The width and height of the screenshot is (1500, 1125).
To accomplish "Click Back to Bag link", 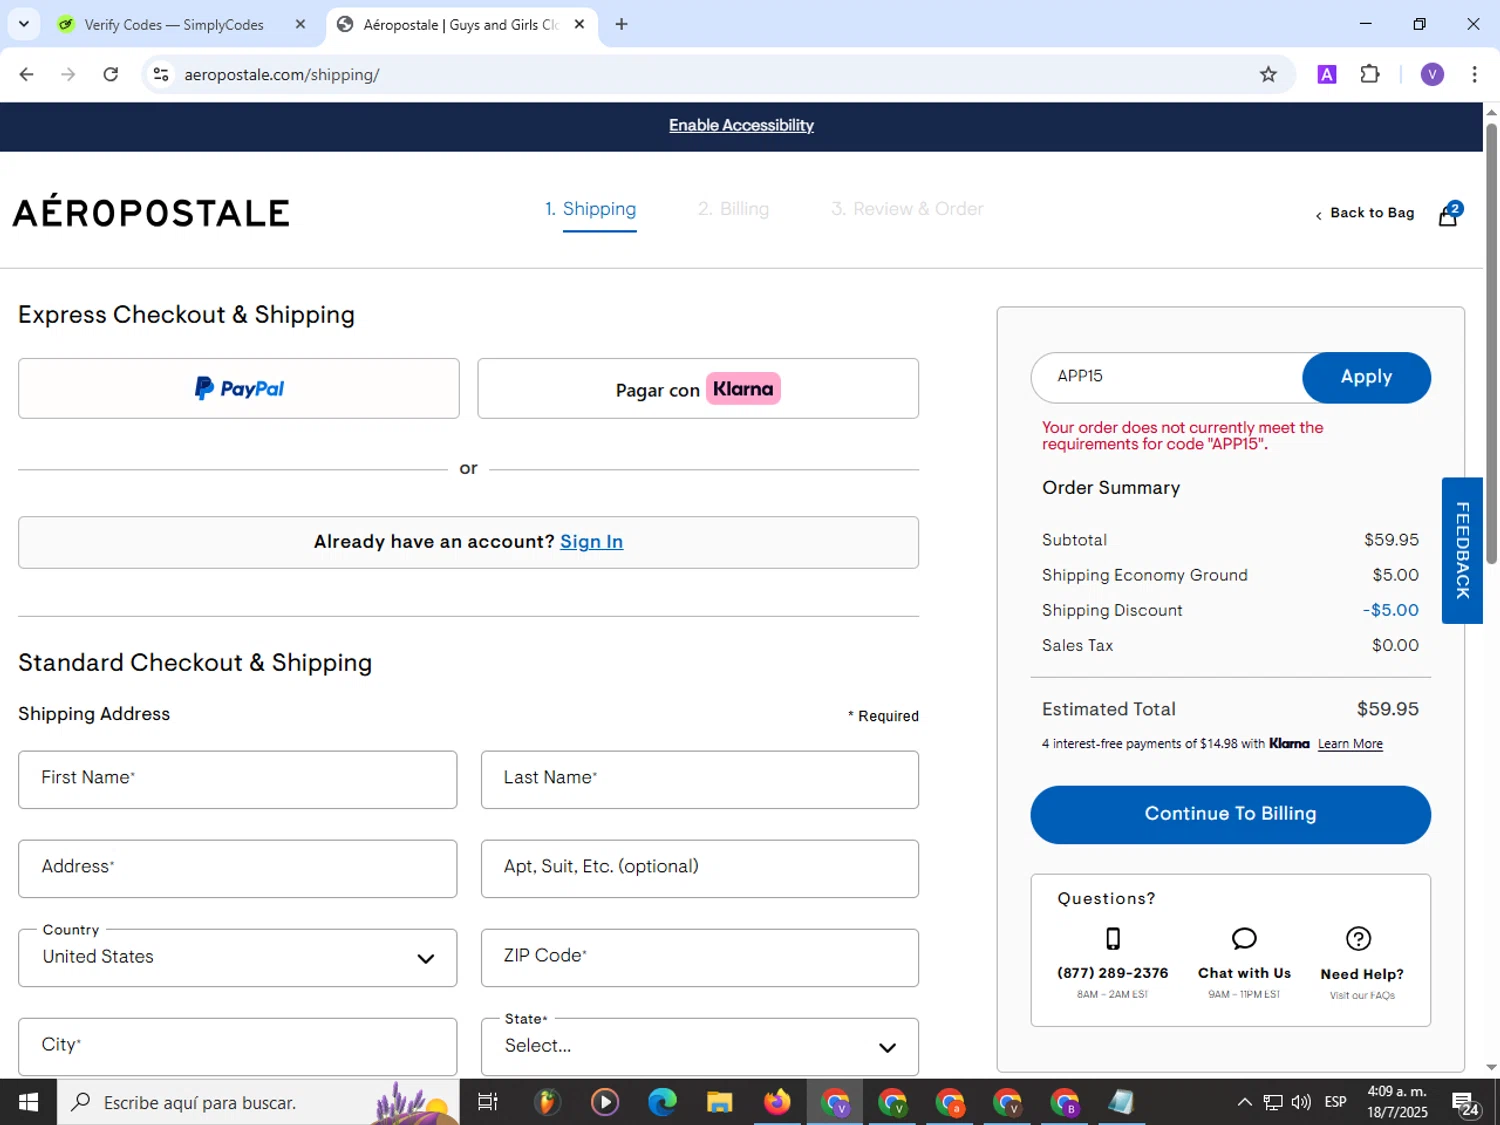I will [x=1365, y=213].
